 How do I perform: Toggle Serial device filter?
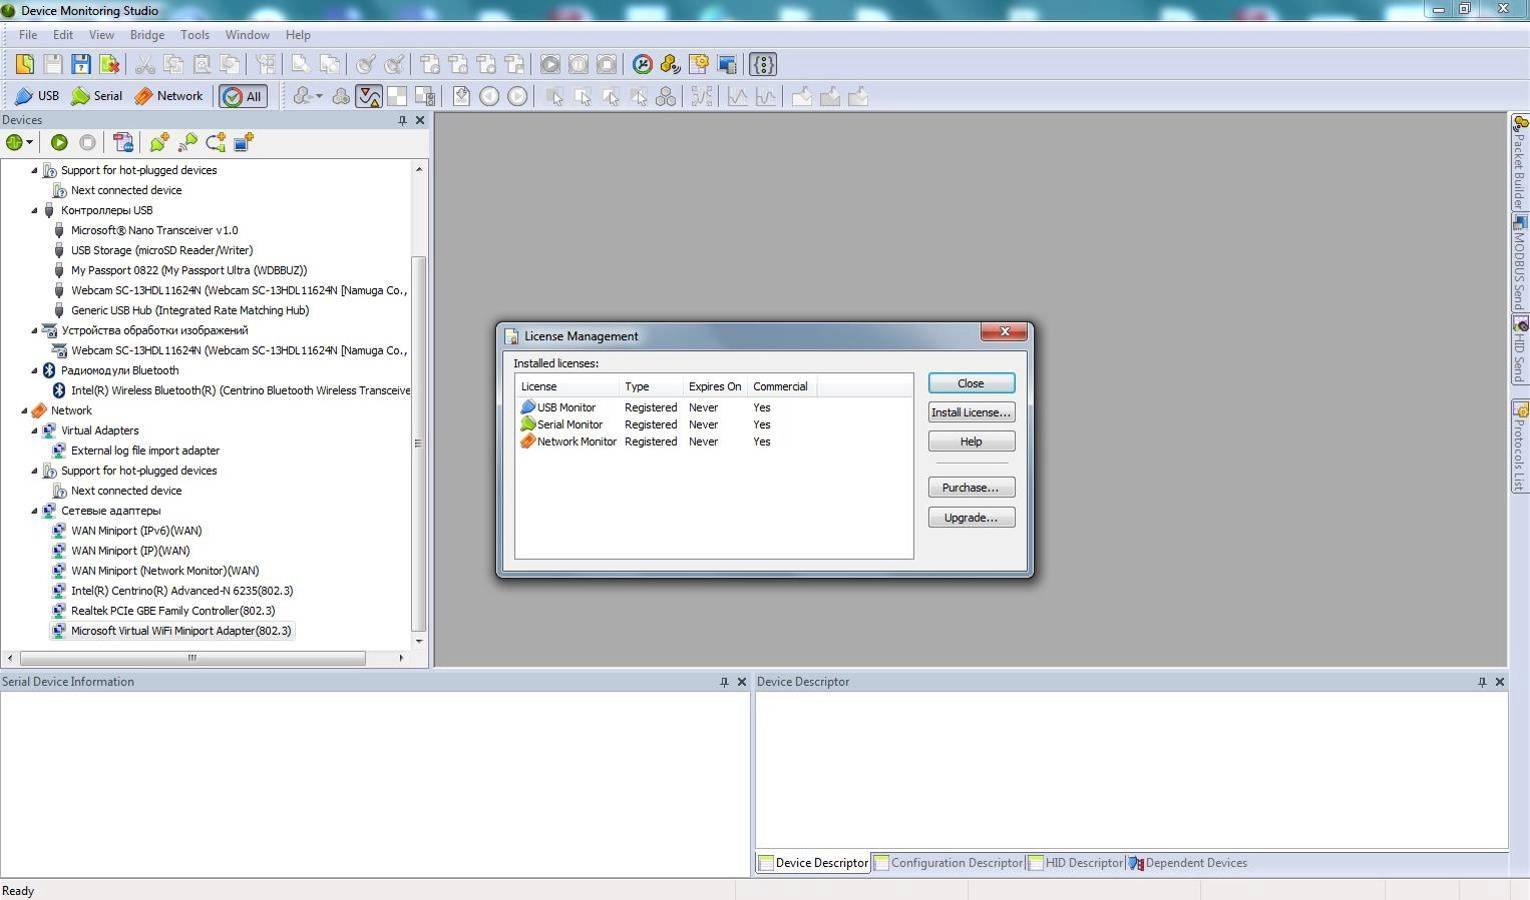coord(97,96)
